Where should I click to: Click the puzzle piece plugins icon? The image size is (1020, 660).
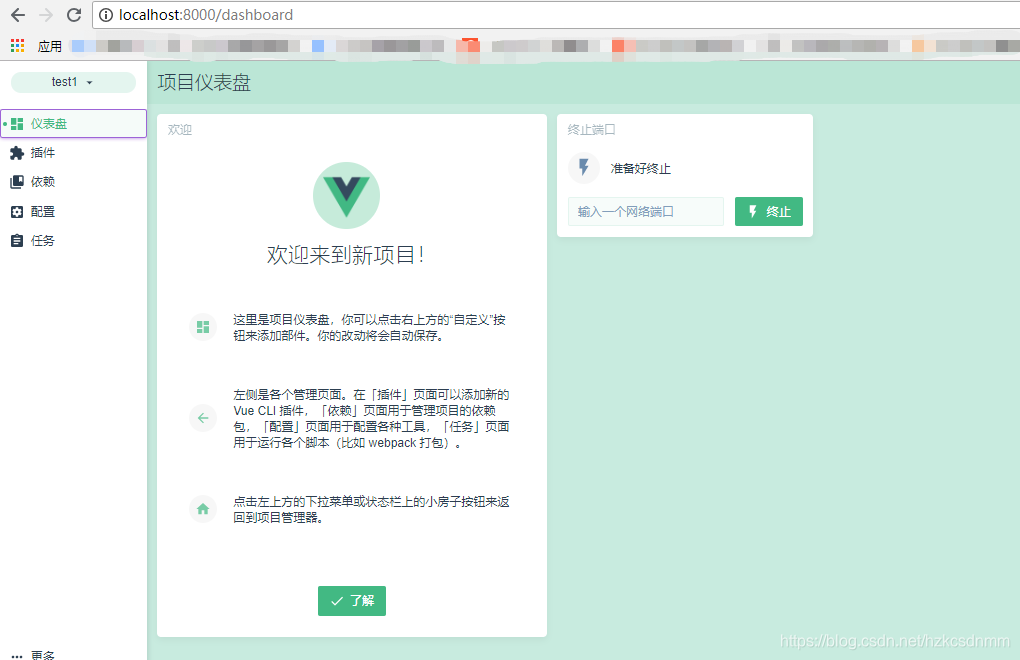coord(17,153)
